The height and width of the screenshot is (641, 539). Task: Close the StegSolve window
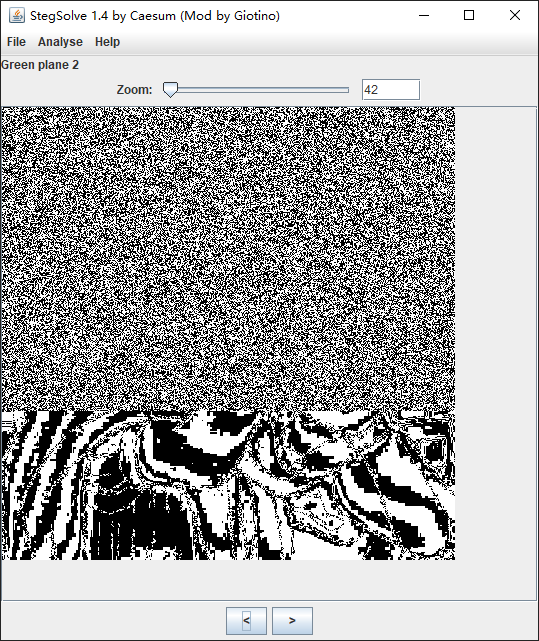514,16
